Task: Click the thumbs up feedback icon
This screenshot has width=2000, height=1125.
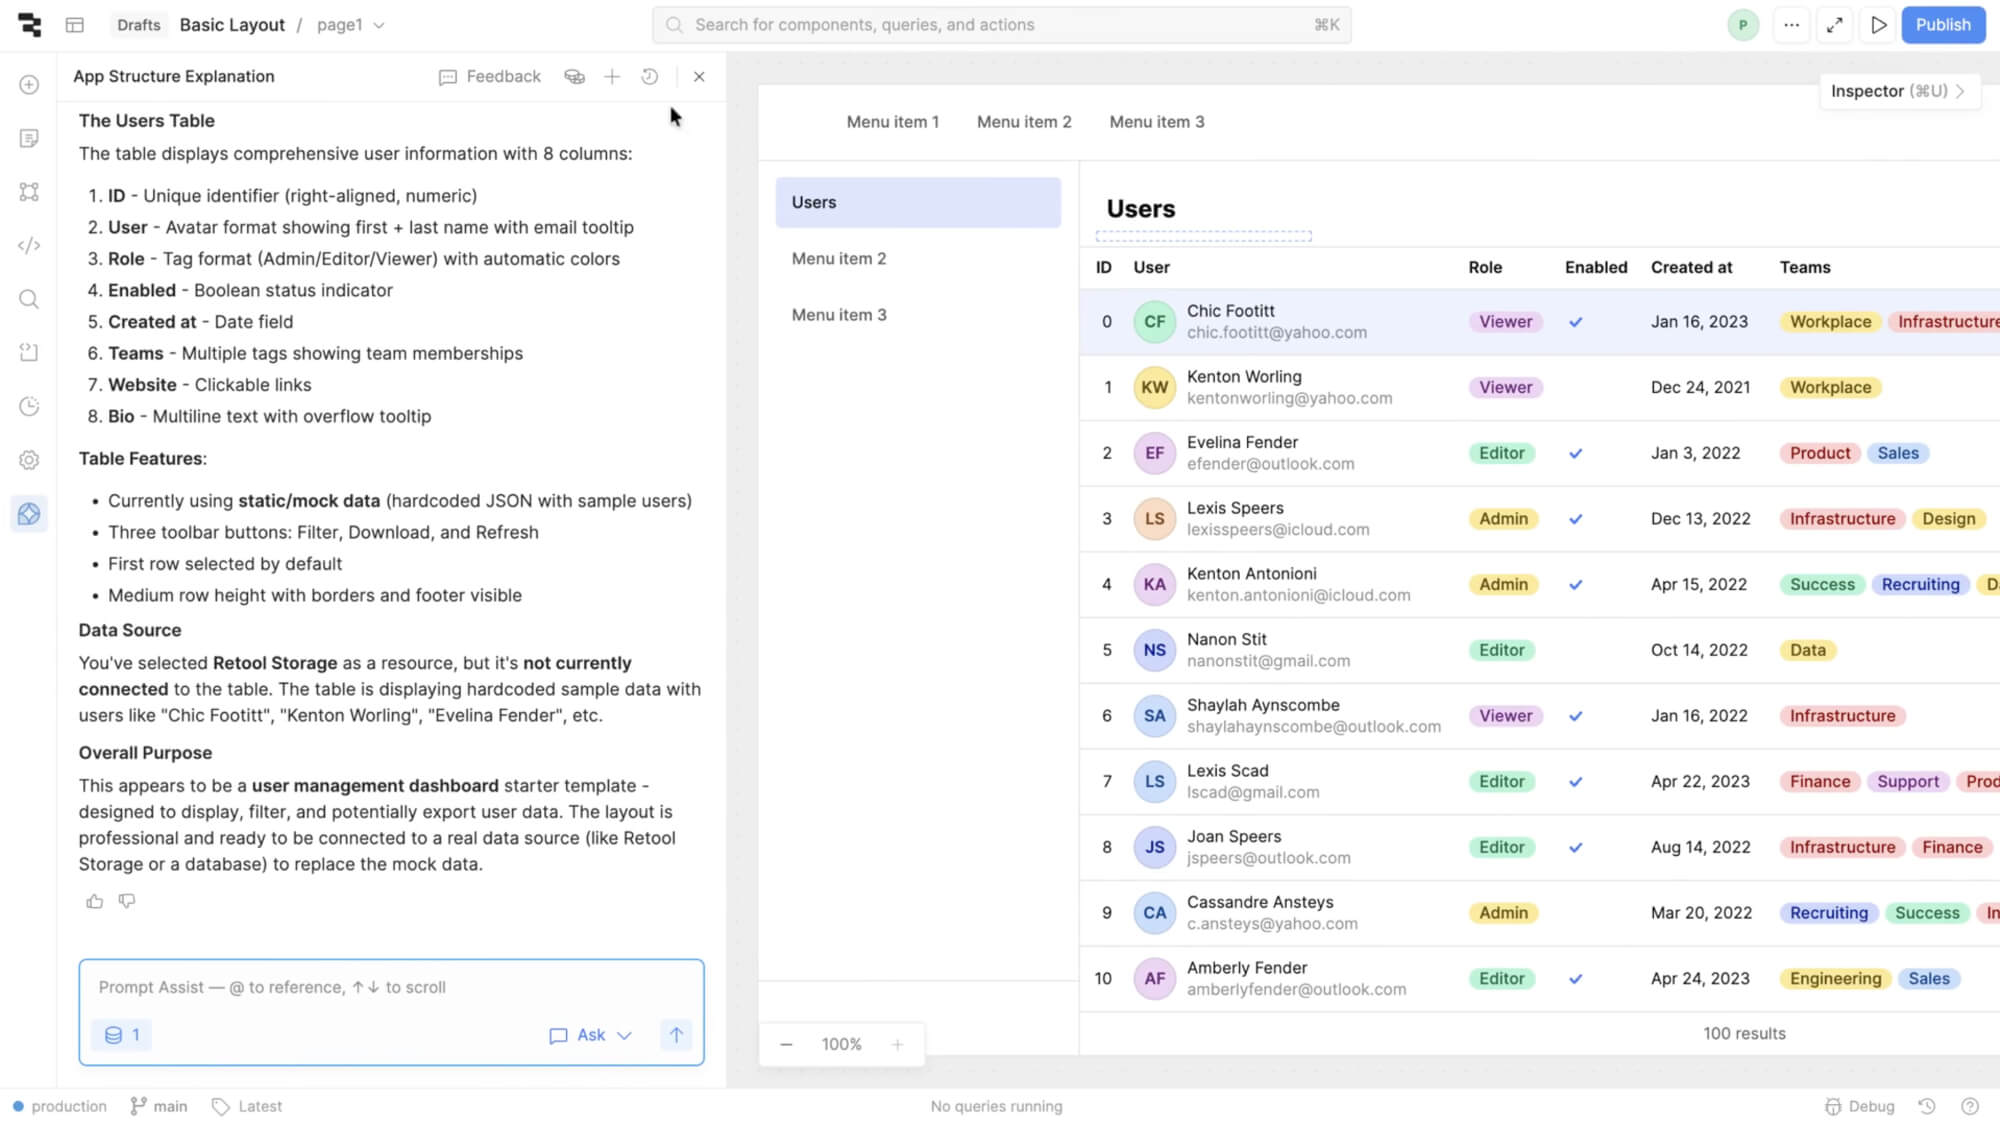Action: pos(95,901)
